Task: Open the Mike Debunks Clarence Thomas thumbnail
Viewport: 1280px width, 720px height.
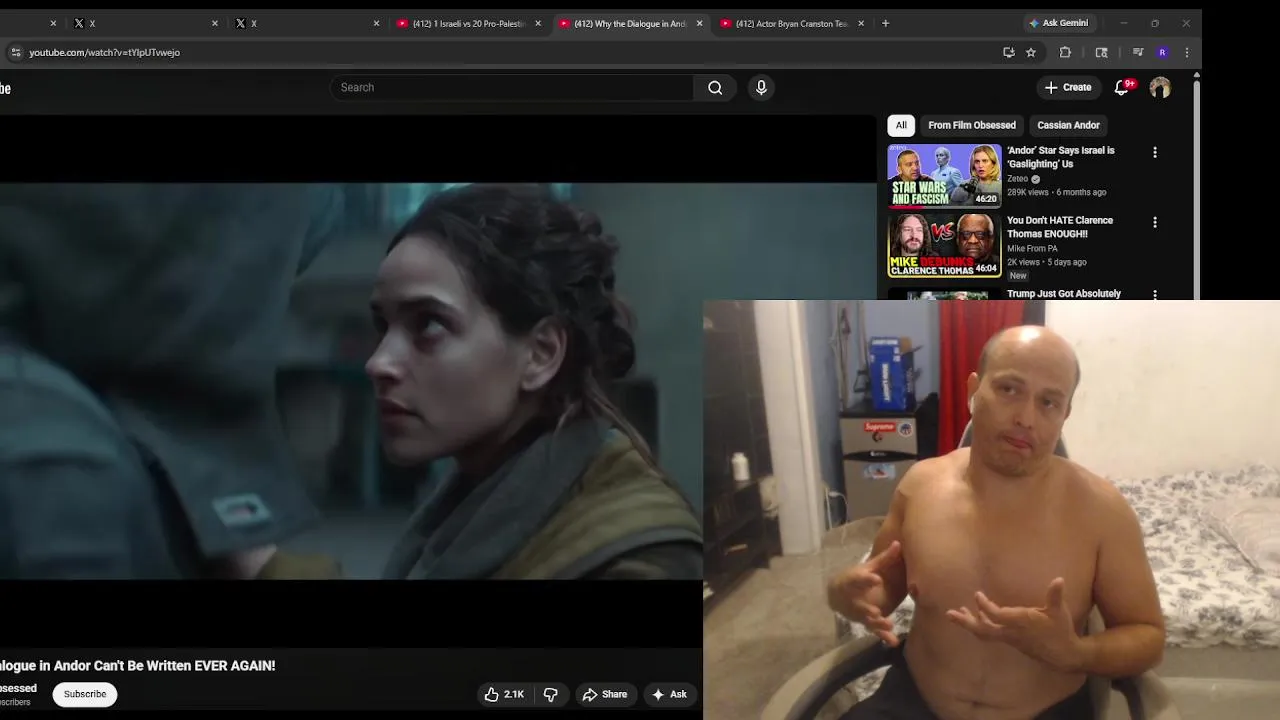Action: [x=944, y=246]
